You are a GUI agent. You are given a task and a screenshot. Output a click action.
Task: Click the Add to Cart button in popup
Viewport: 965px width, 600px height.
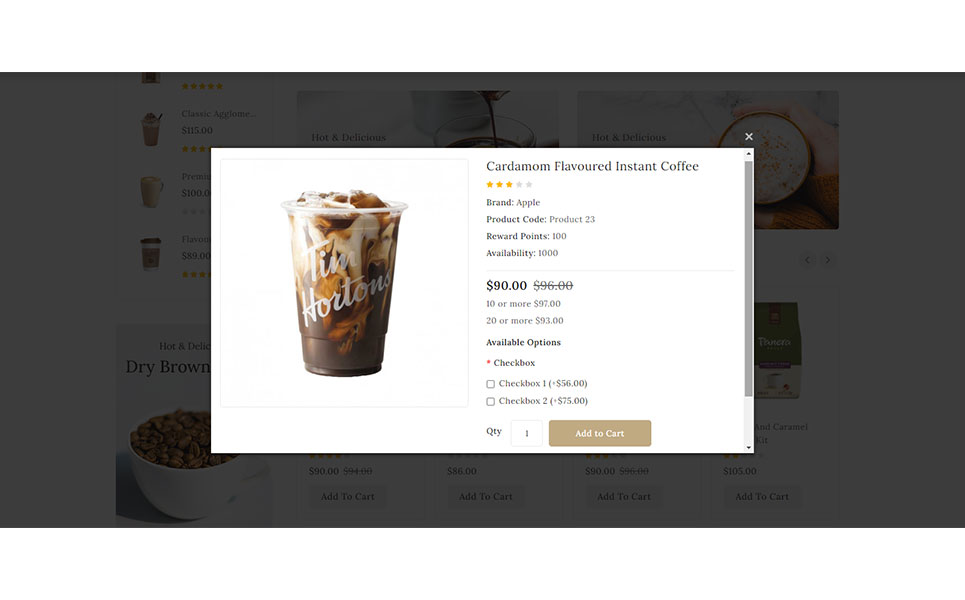599,433
